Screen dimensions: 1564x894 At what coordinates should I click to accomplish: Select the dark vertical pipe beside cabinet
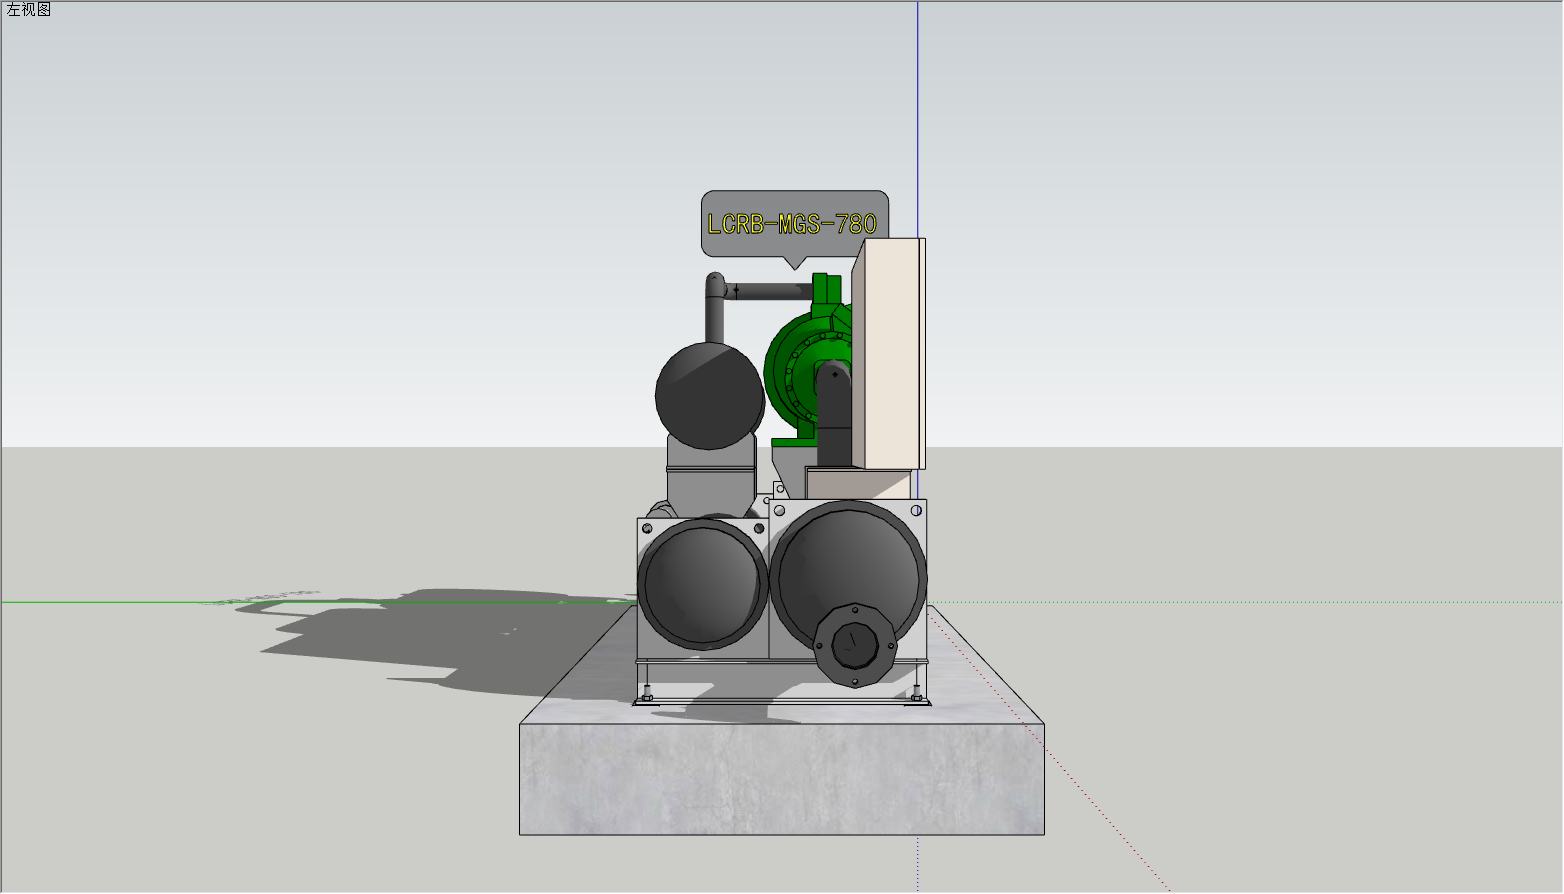coord(833,420)
